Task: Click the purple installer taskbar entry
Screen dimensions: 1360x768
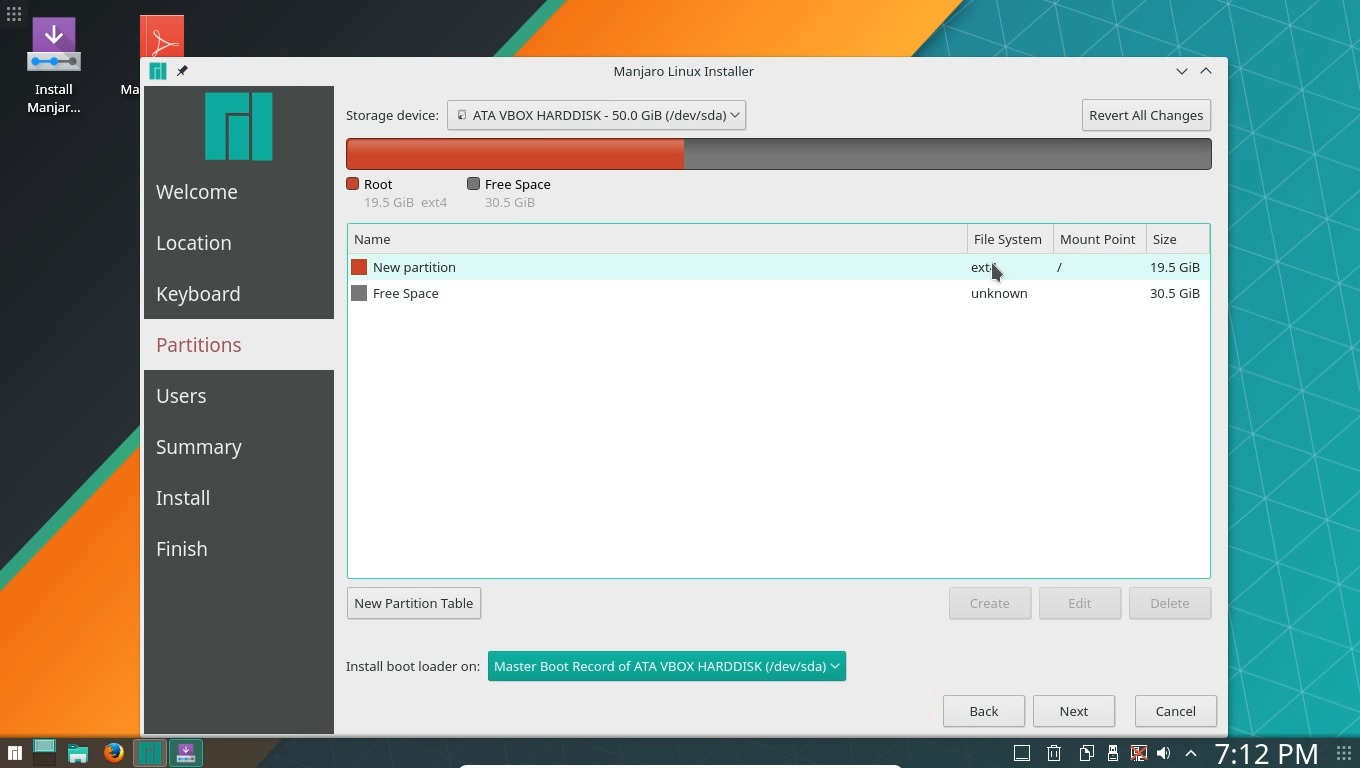Action: 185,752
